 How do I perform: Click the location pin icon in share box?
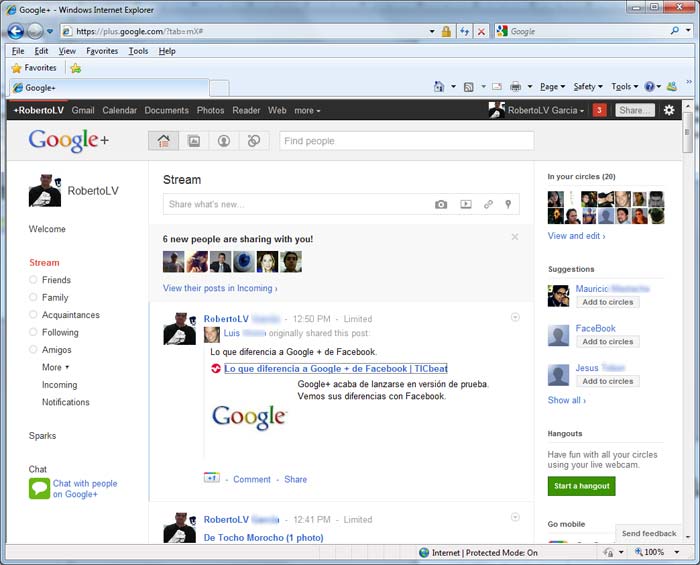(x=508, y=204)
